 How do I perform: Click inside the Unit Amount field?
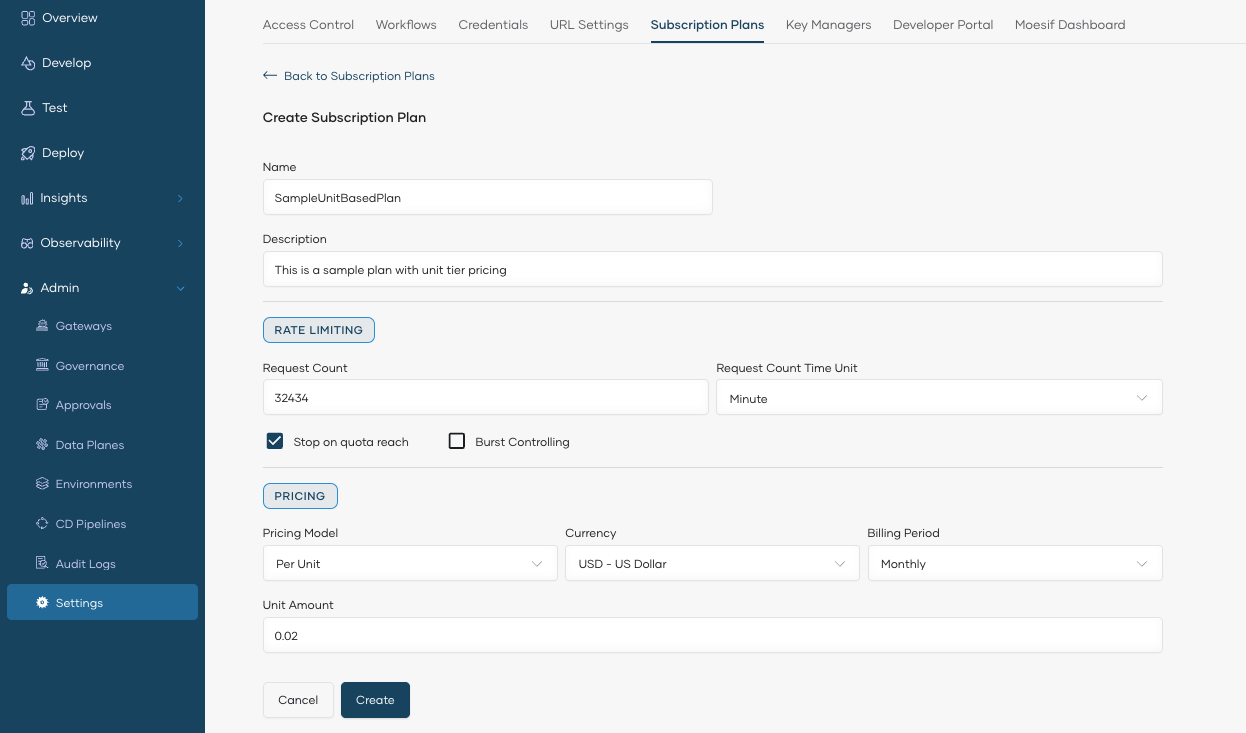(x=712, y=635)
